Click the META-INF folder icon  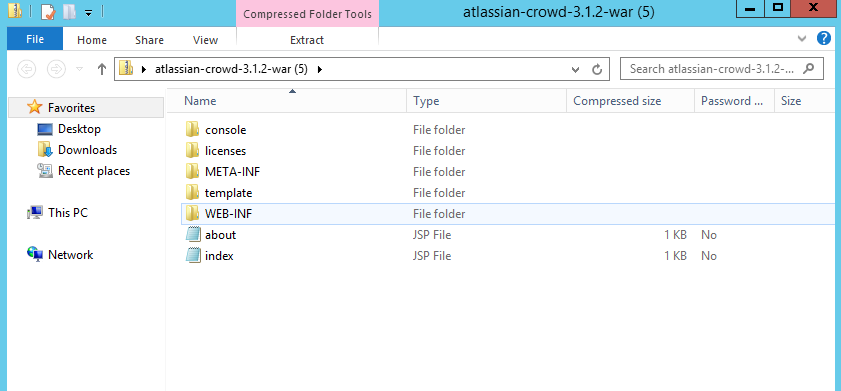(193, 172)
